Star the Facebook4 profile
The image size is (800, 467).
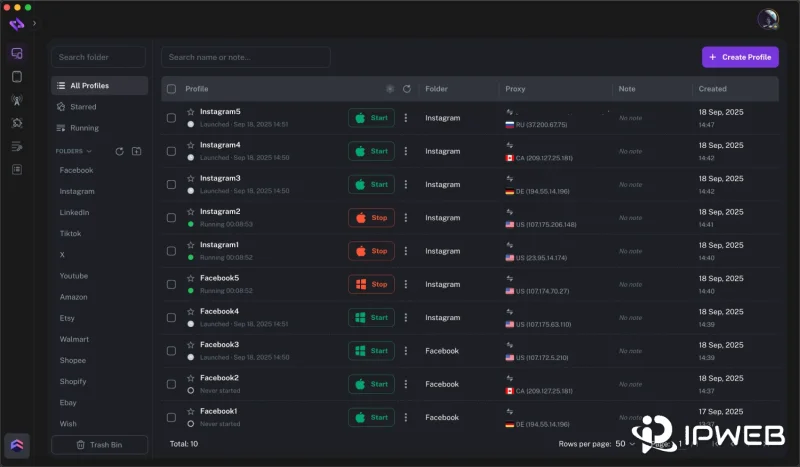190,311
